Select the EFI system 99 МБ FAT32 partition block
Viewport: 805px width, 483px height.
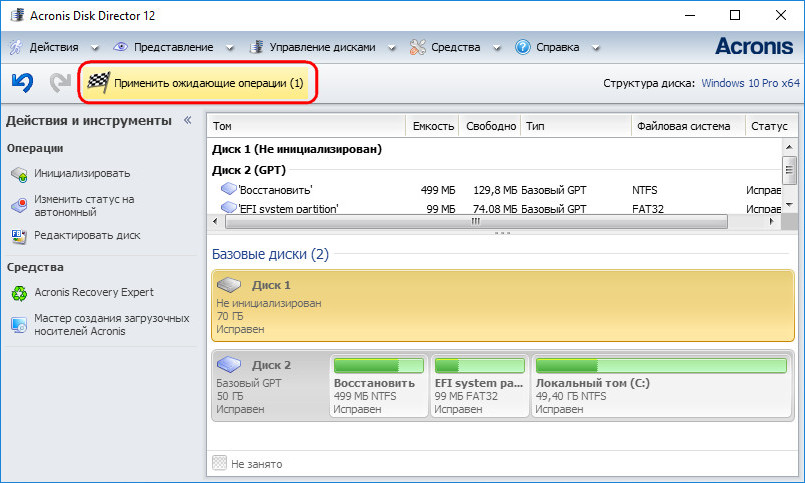pos(480,387)
